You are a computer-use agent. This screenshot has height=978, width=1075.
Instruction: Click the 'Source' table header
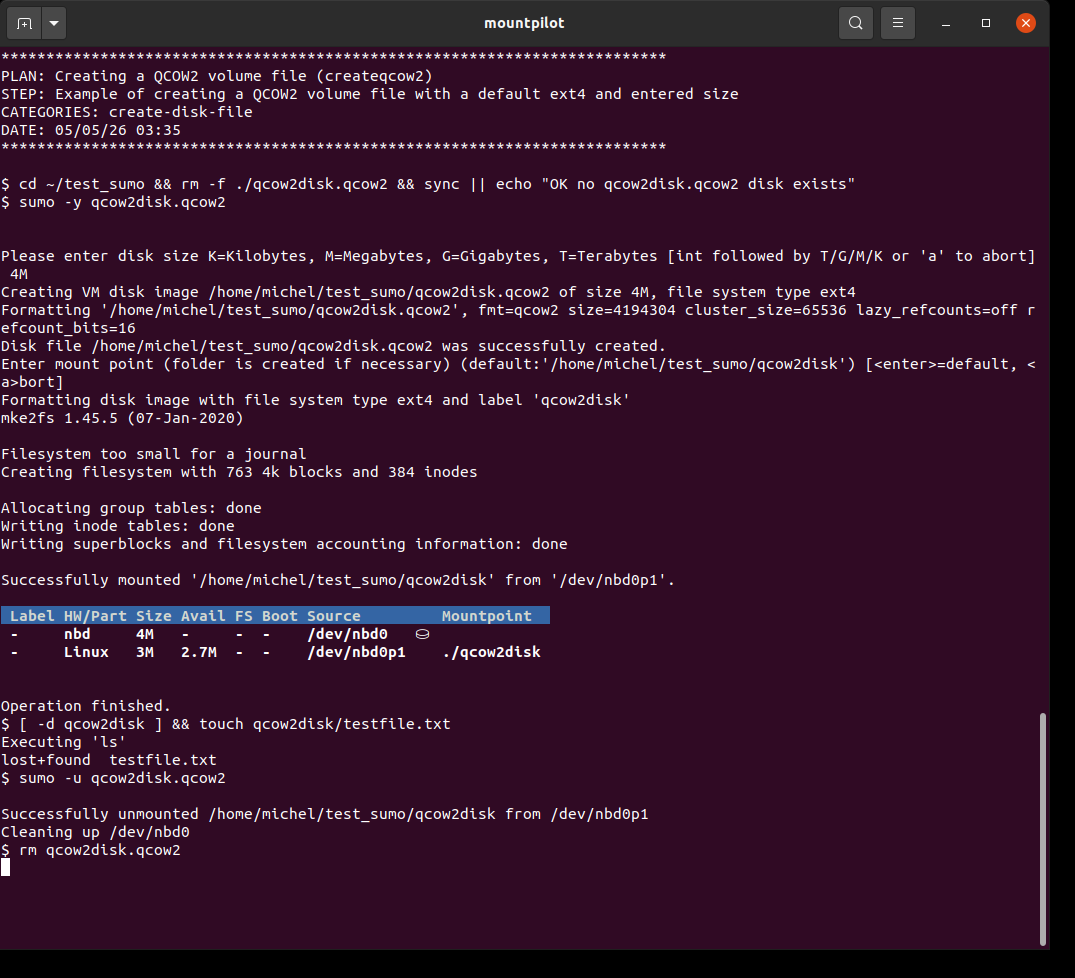click(334, 615)
